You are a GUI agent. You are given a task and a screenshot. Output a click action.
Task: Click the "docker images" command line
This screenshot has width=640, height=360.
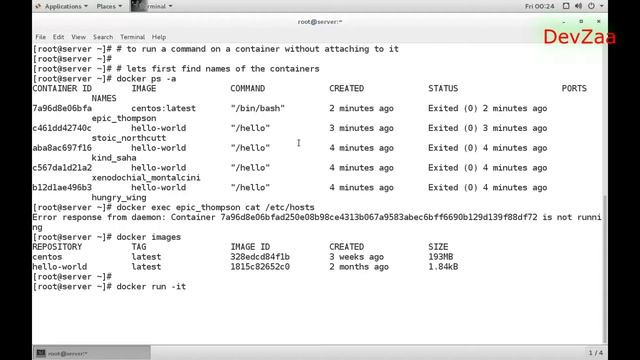pos(149,237)
